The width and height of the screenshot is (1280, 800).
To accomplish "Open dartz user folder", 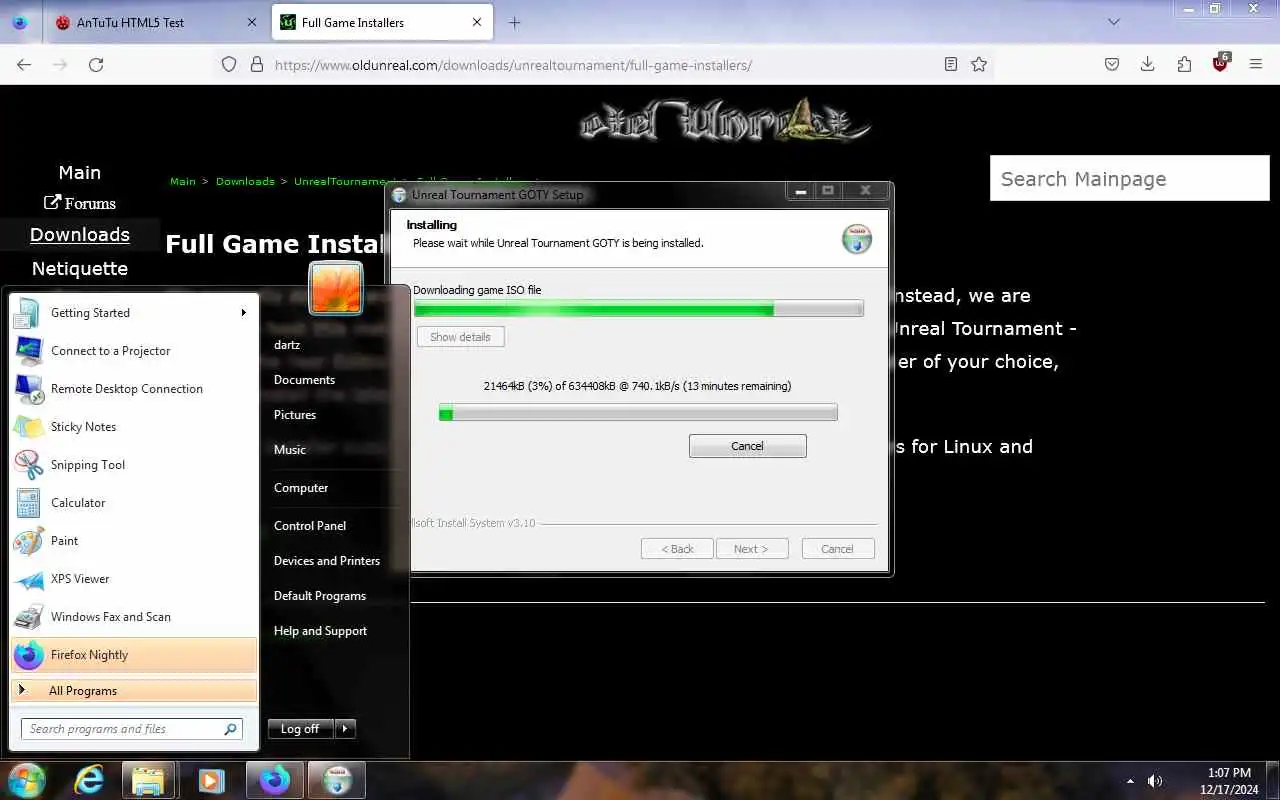I will click(287, 345).
